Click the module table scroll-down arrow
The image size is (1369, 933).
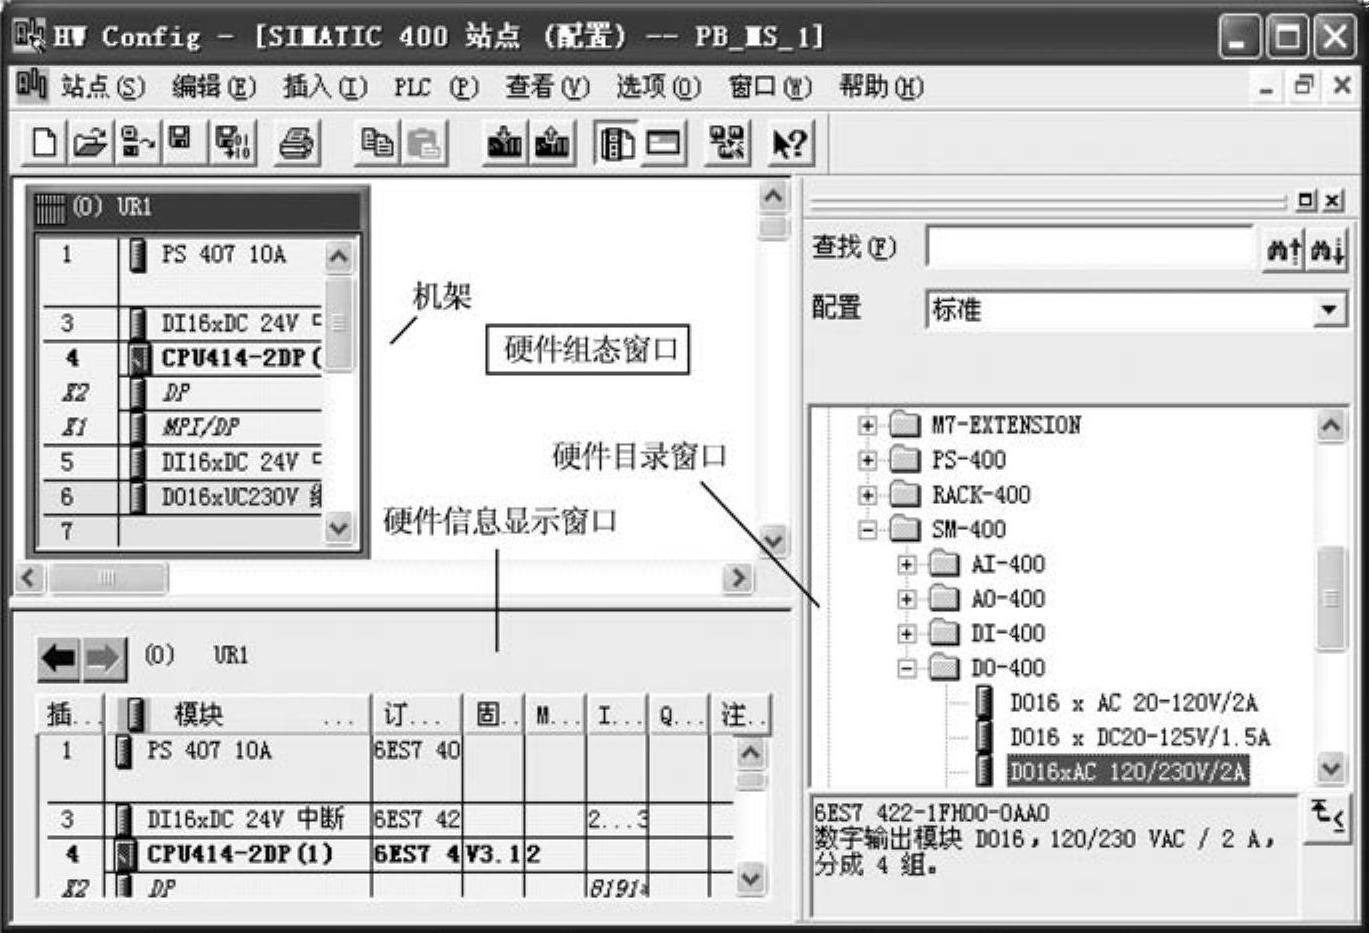(750, 878)
